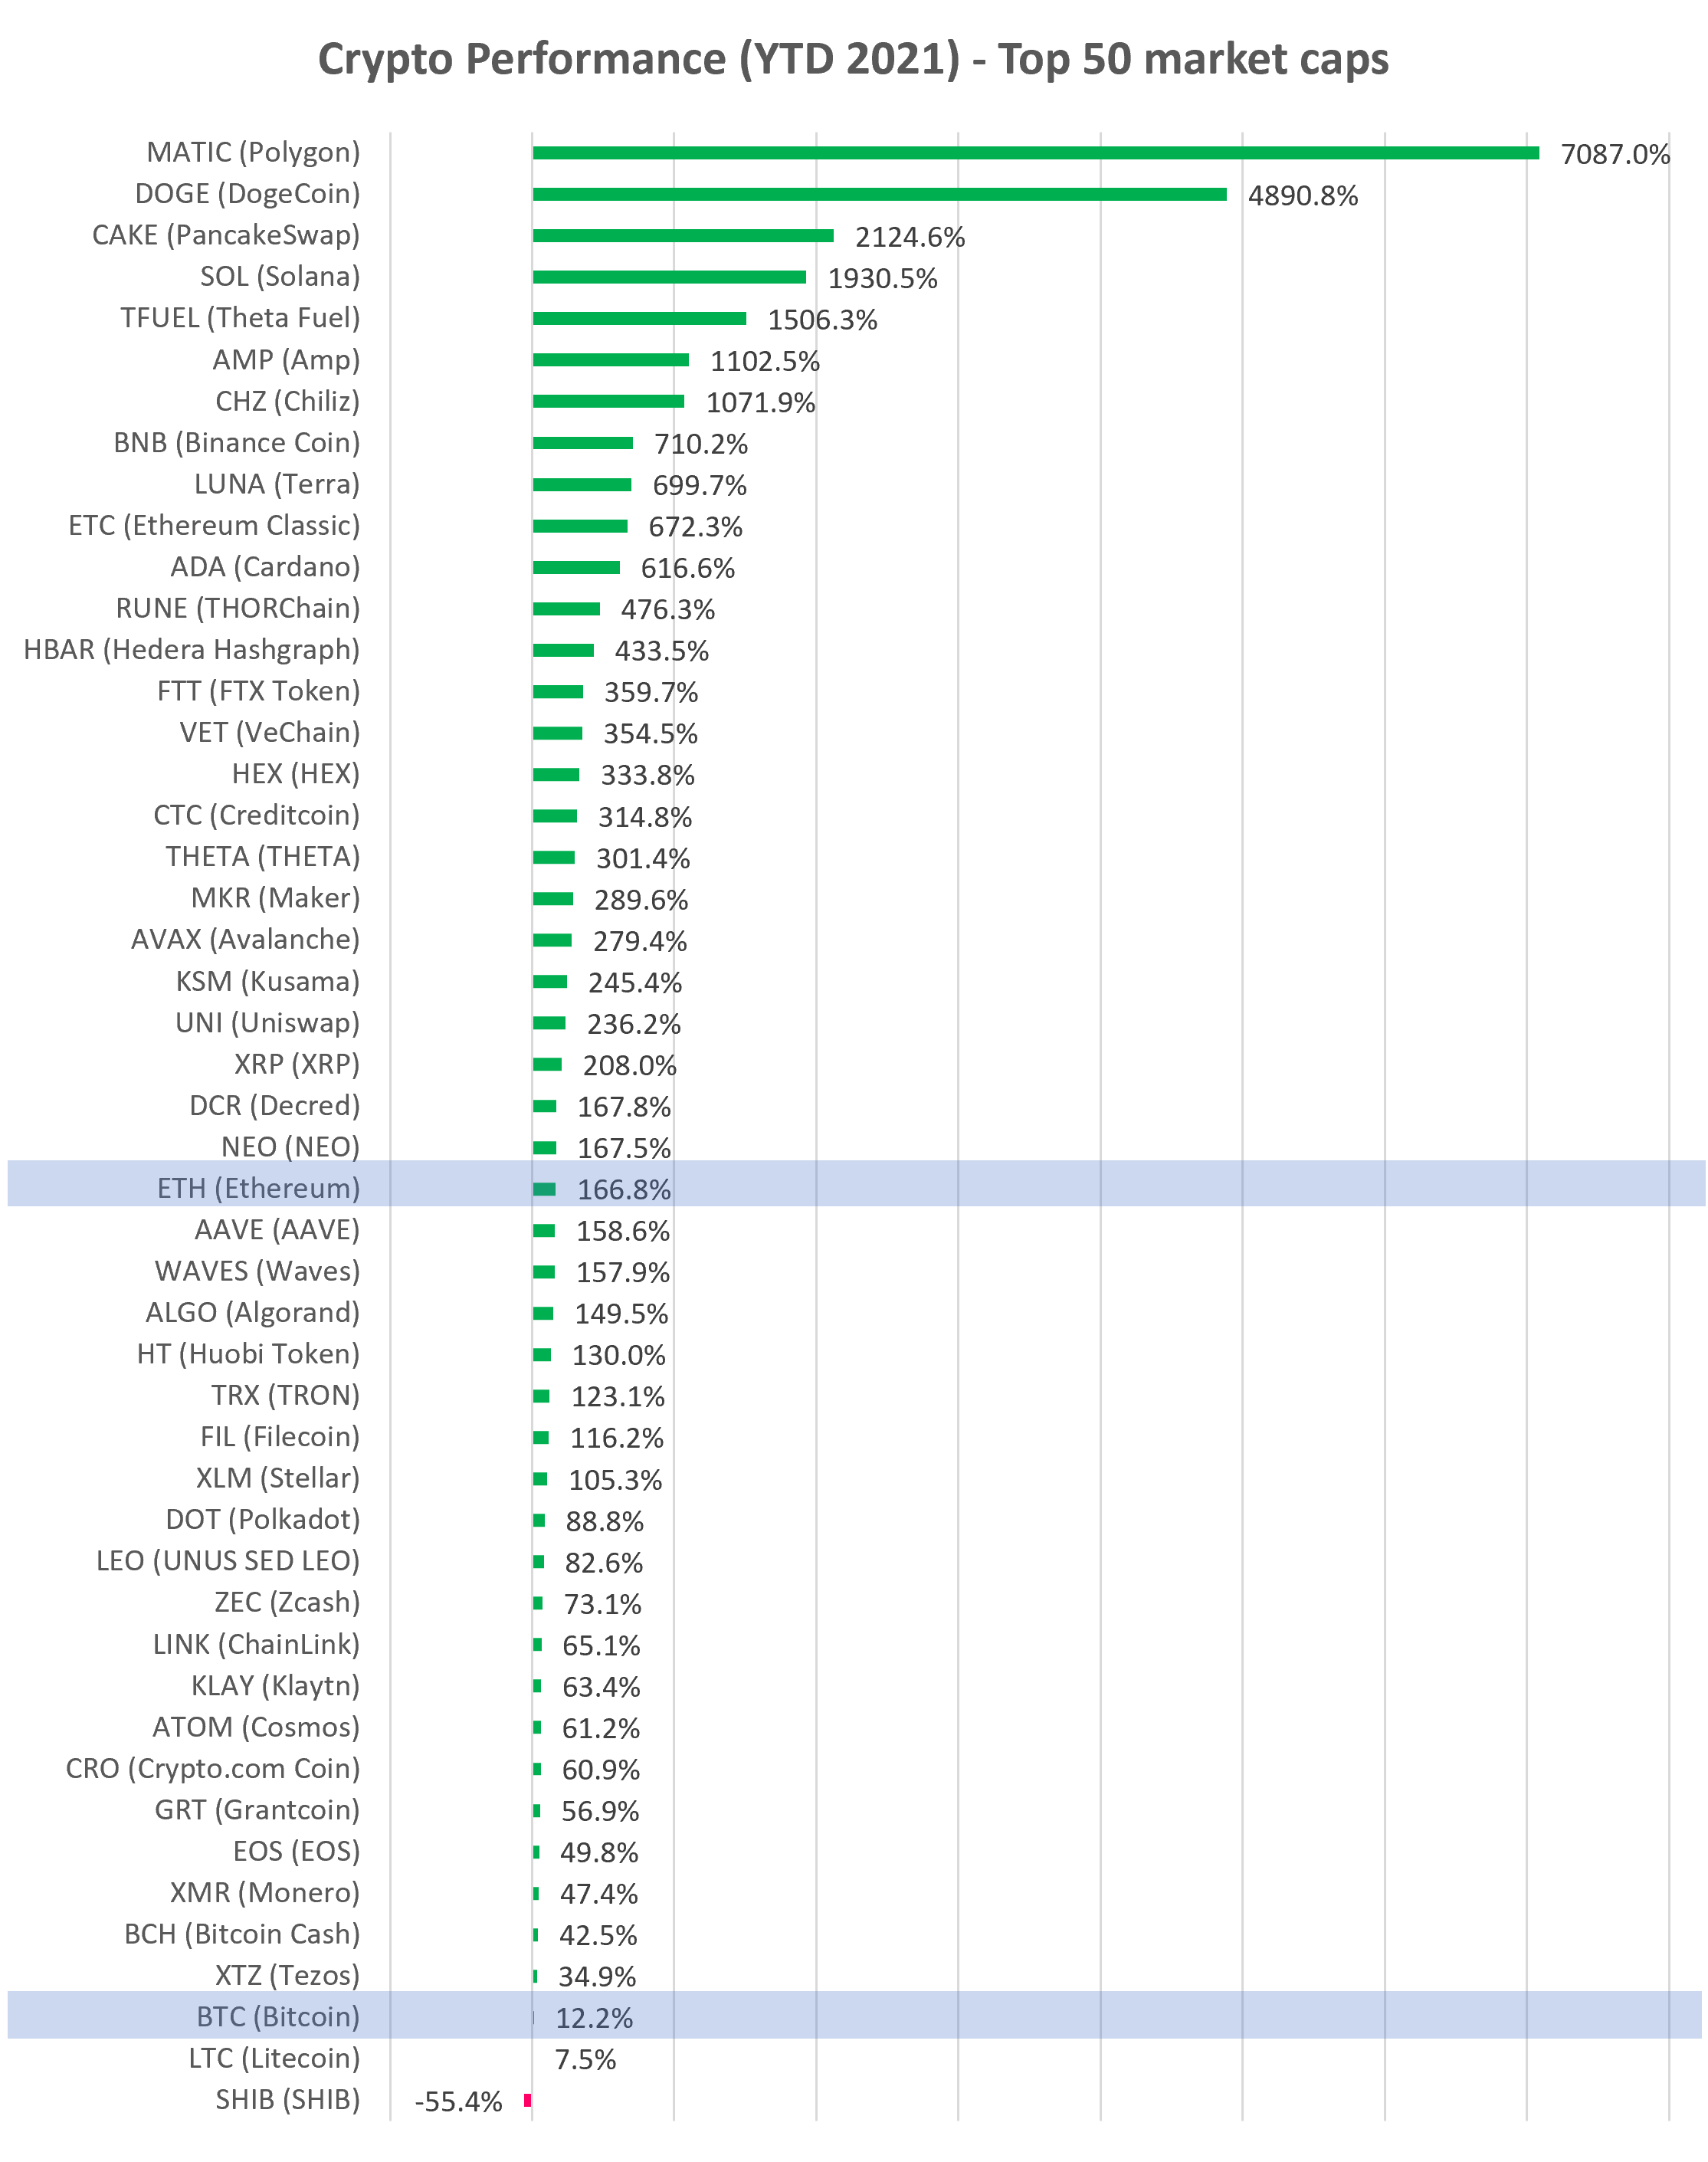Click the 56.9% Grantcoin value

click(x=600, y=1811)
